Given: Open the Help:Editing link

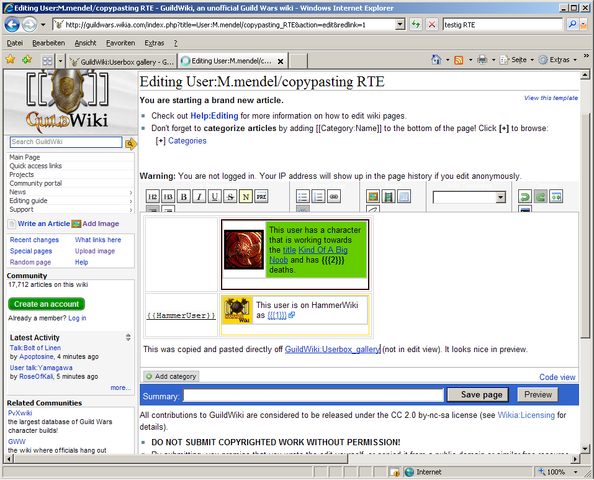Looking at the screenshot, I should tap(214, 116).
